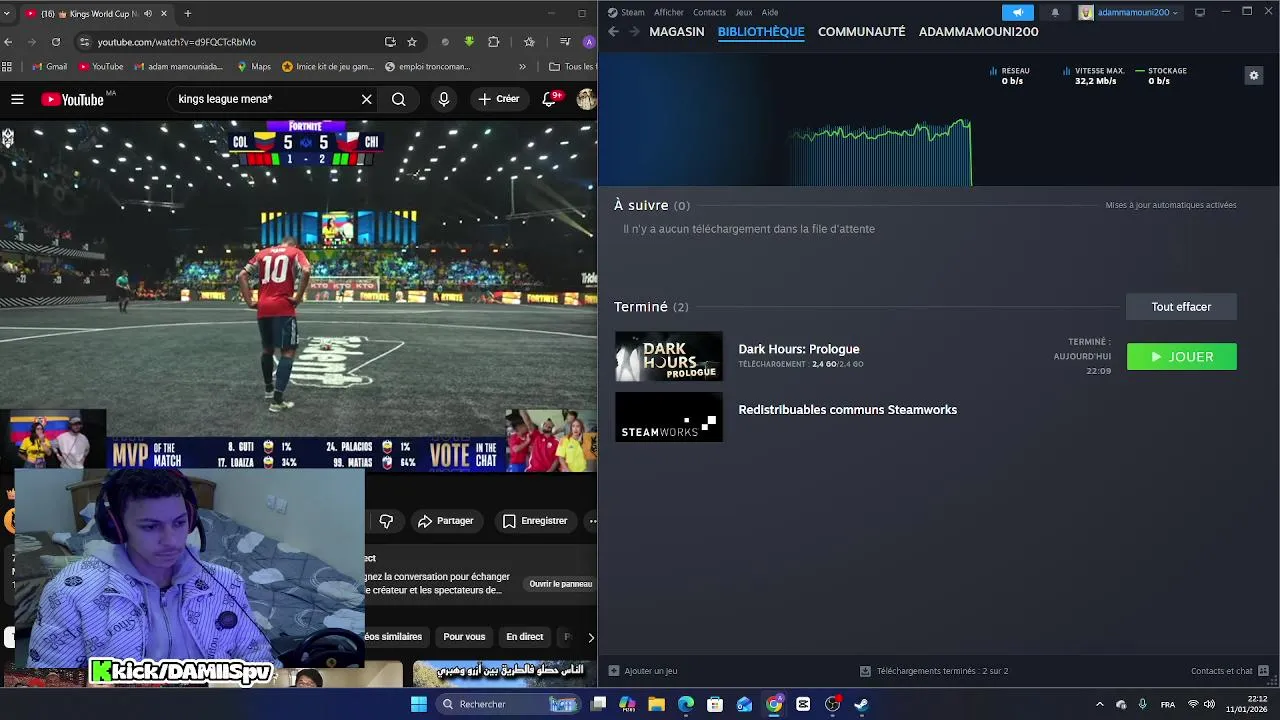Click Ouvrir le panneau chat button
This screenshot has height=720, width=1280.
click(x=561, y=584)
